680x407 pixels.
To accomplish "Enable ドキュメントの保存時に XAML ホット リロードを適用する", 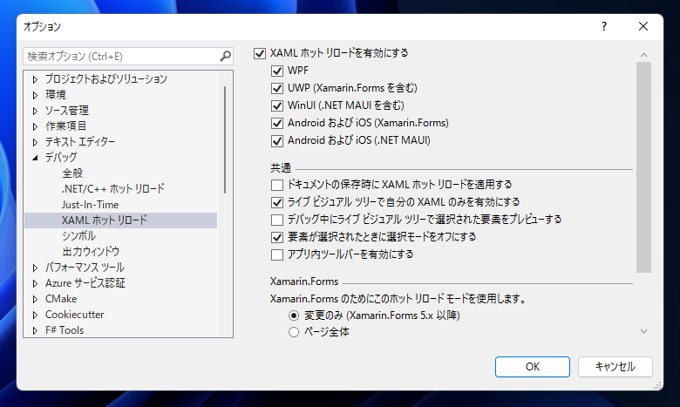I will tap(277, 185).
